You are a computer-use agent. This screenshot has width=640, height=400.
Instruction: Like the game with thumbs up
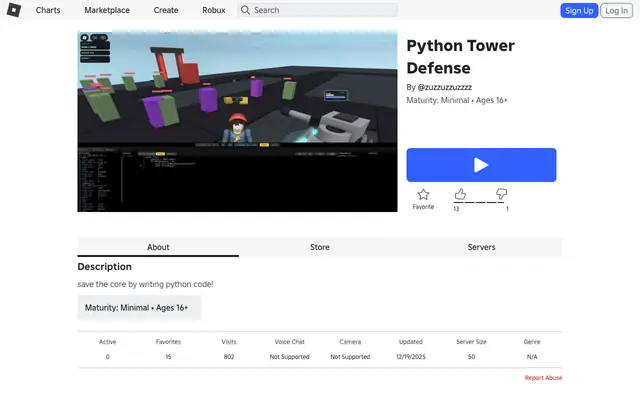coord(460,194)
